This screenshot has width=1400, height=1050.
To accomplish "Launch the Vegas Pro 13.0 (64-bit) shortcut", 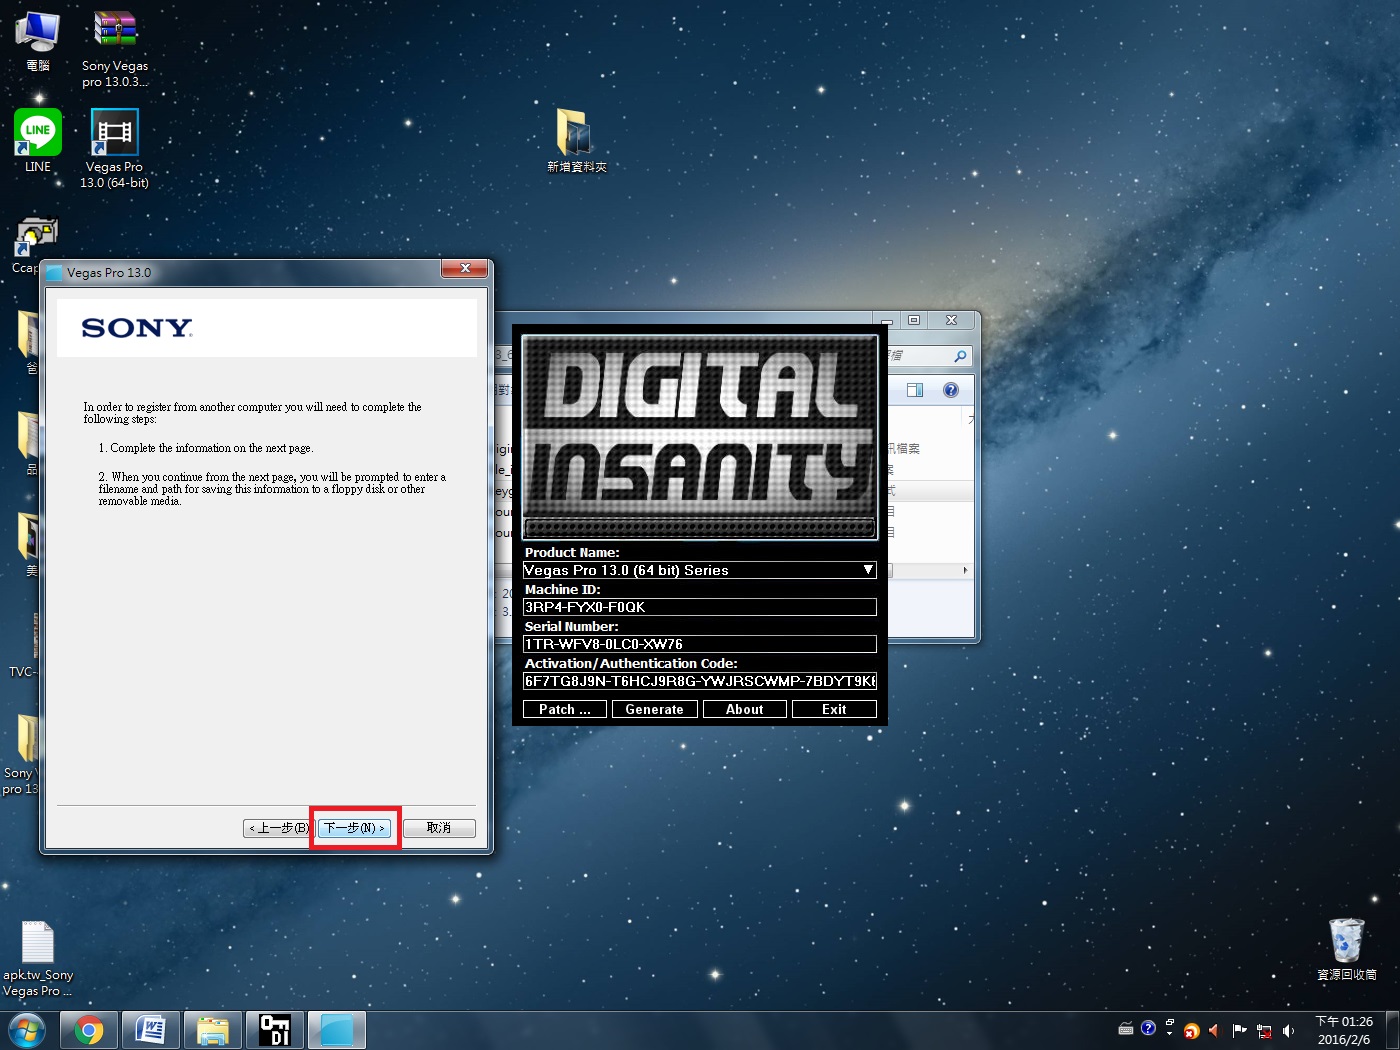I will pos(114,148).
